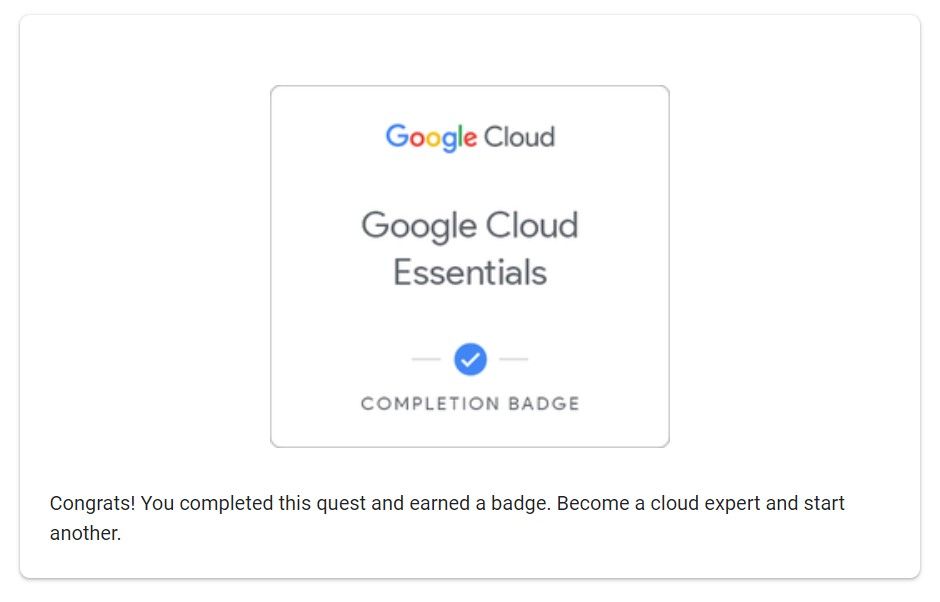The height and width of the screenshot is (602, 940).
Task: Click the line left of the checkmark
Action: point(426,359)
